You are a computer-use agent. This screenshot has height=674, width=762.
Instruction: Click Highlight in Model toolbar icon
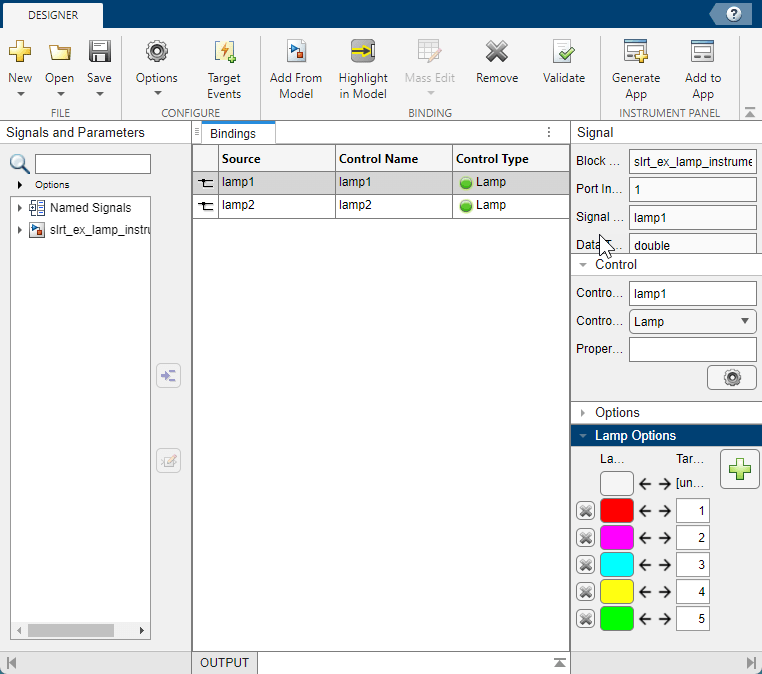click(x=362, y=53)
